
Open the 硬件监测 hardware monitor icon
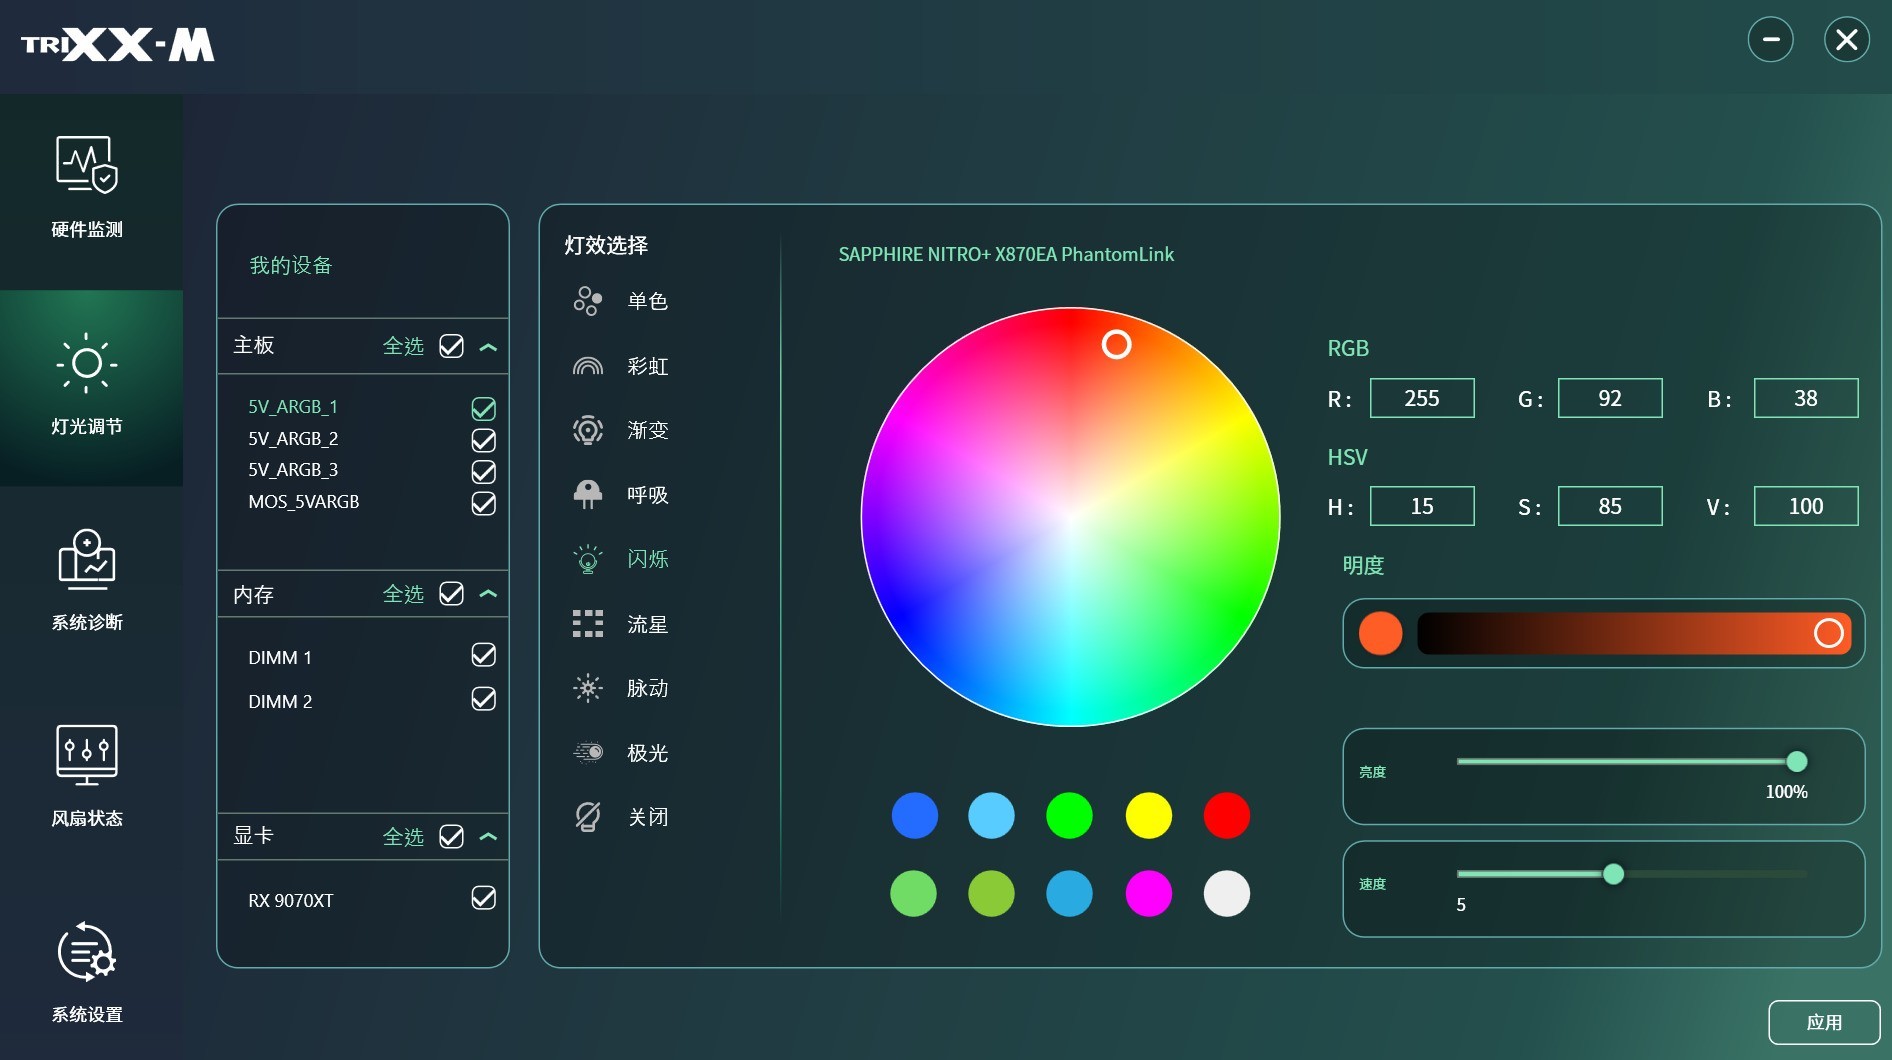[x=87, y=165]
